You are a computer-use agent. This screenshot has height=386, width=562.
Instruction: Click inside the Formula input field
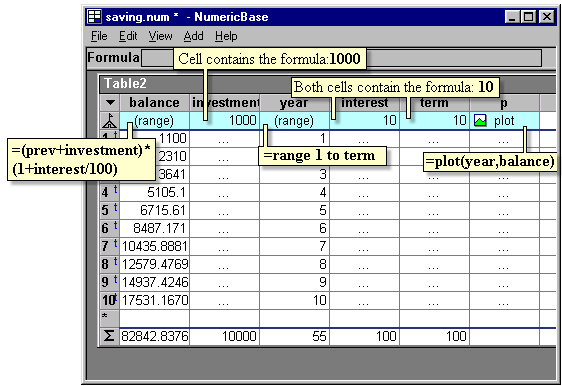341,58
